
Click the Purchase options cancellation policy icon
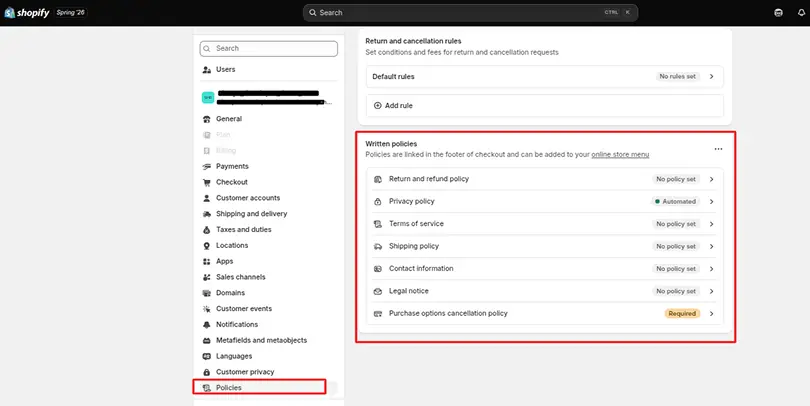click(378, 314)
